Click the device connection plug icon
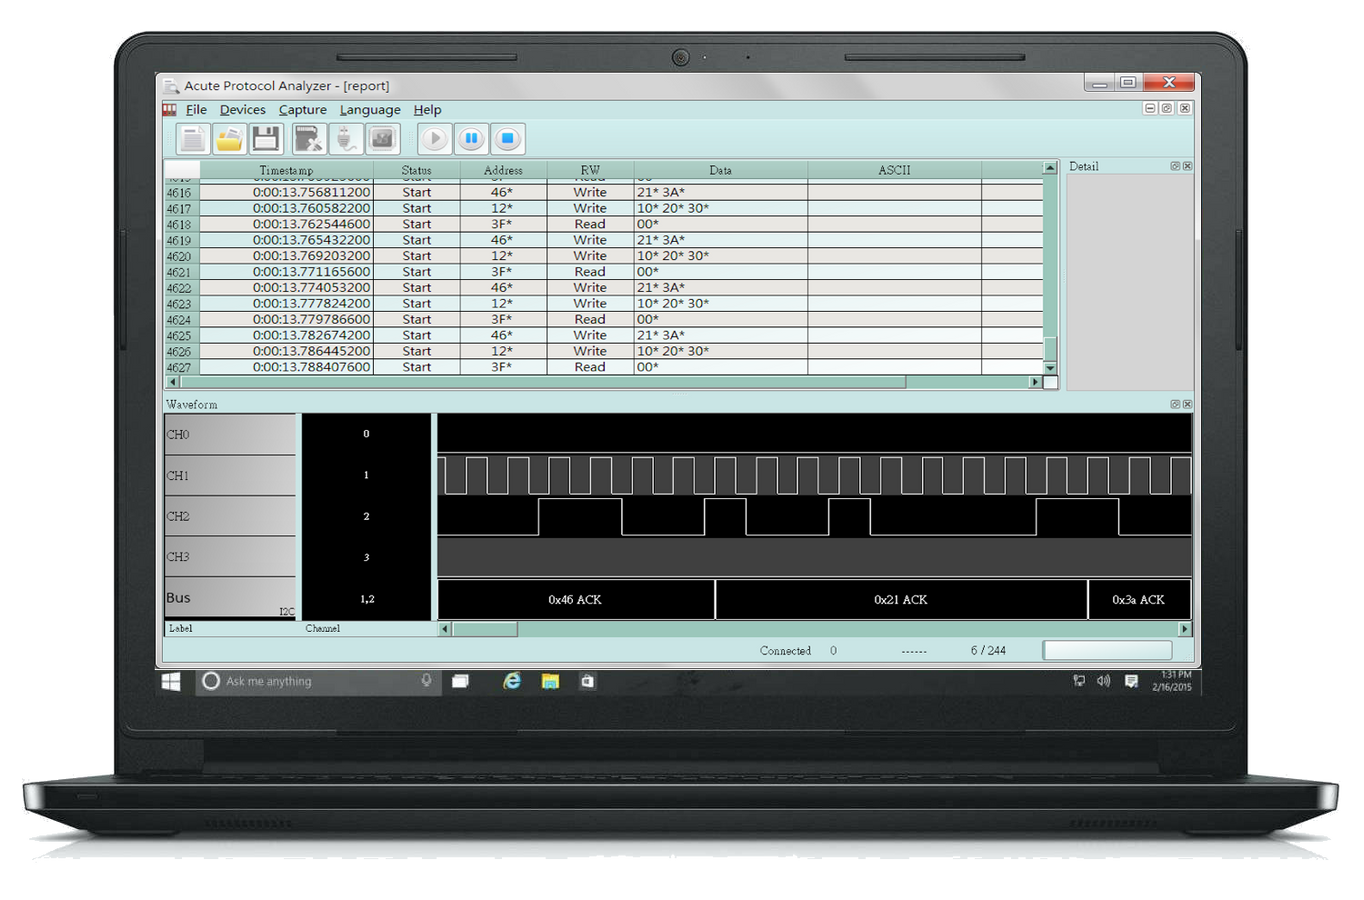 pyautogui.click(x=345, y=139)
